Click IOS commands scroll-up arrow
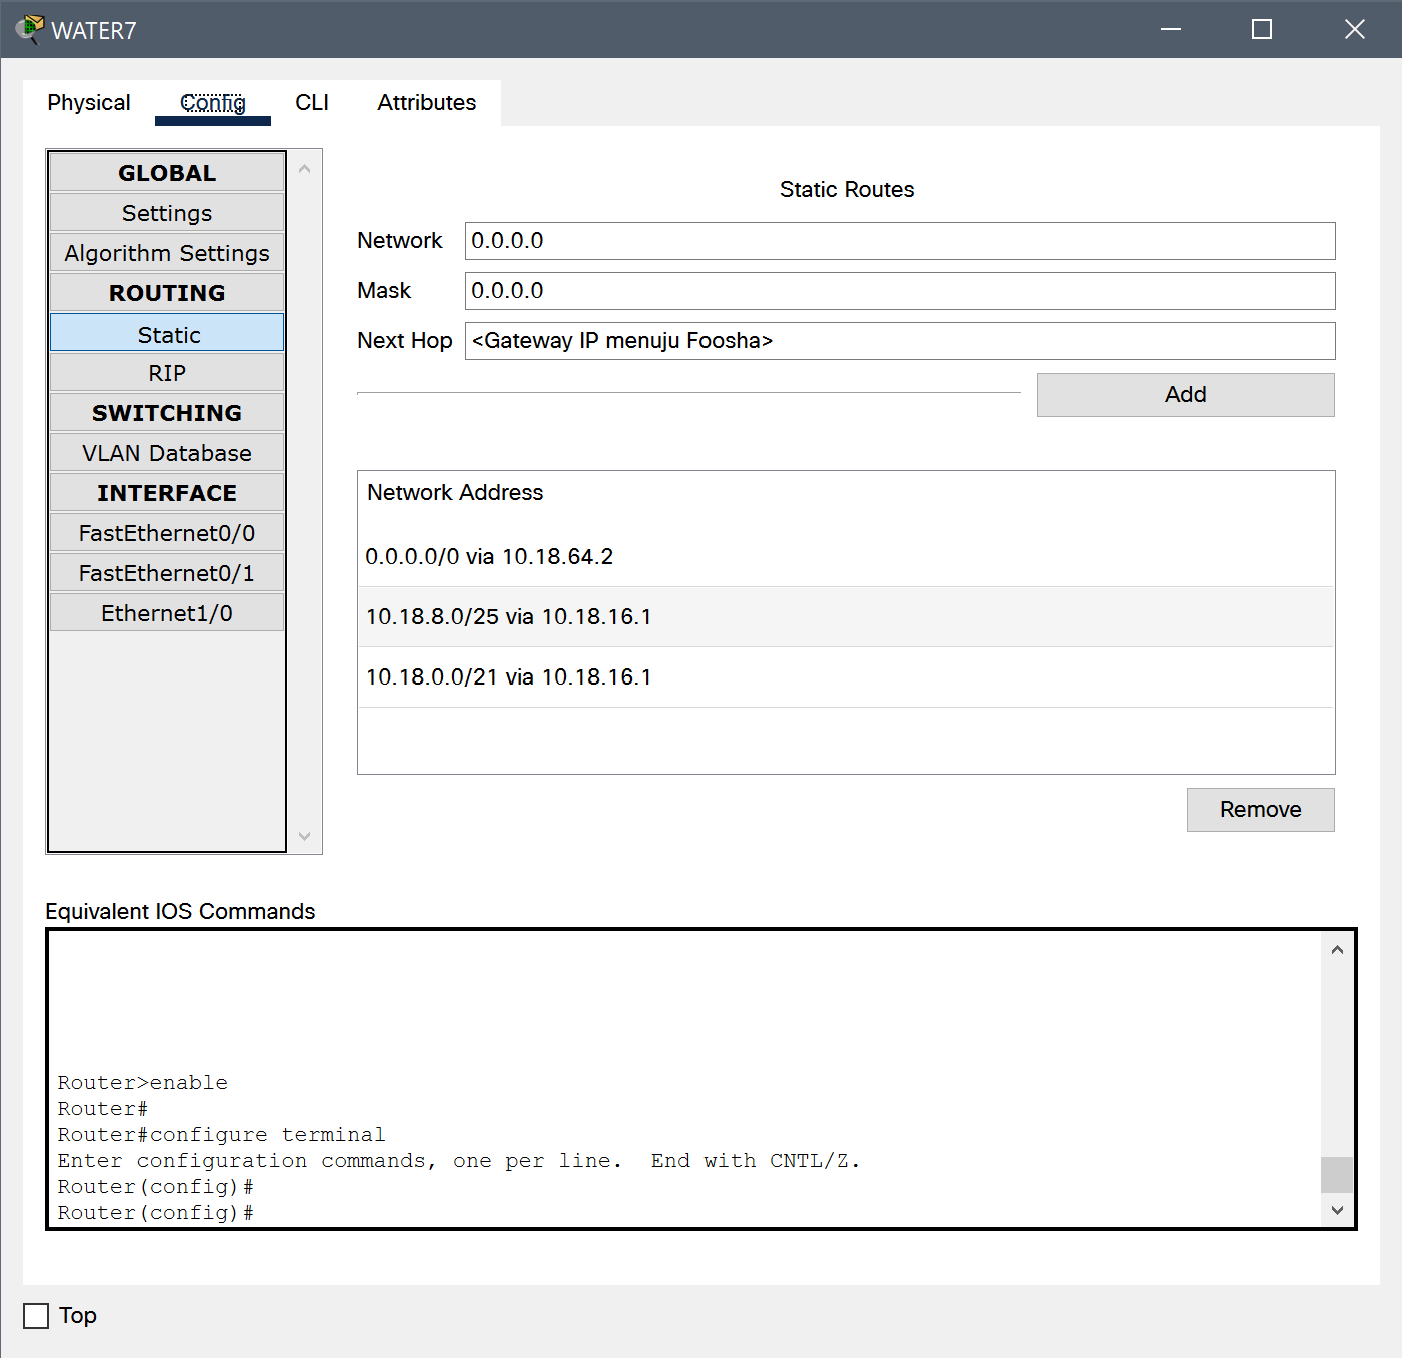Viewport: 1402px width, 1358px height. point(1337,950)
